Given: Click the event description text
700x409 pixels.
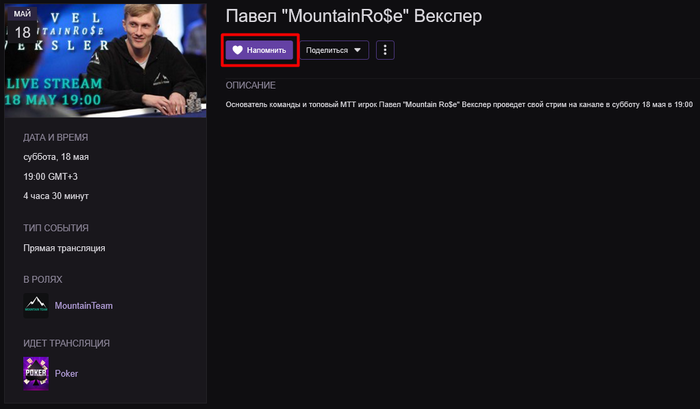Looking at the screenshot, I should pyautogui.click(x=459, y=104).
